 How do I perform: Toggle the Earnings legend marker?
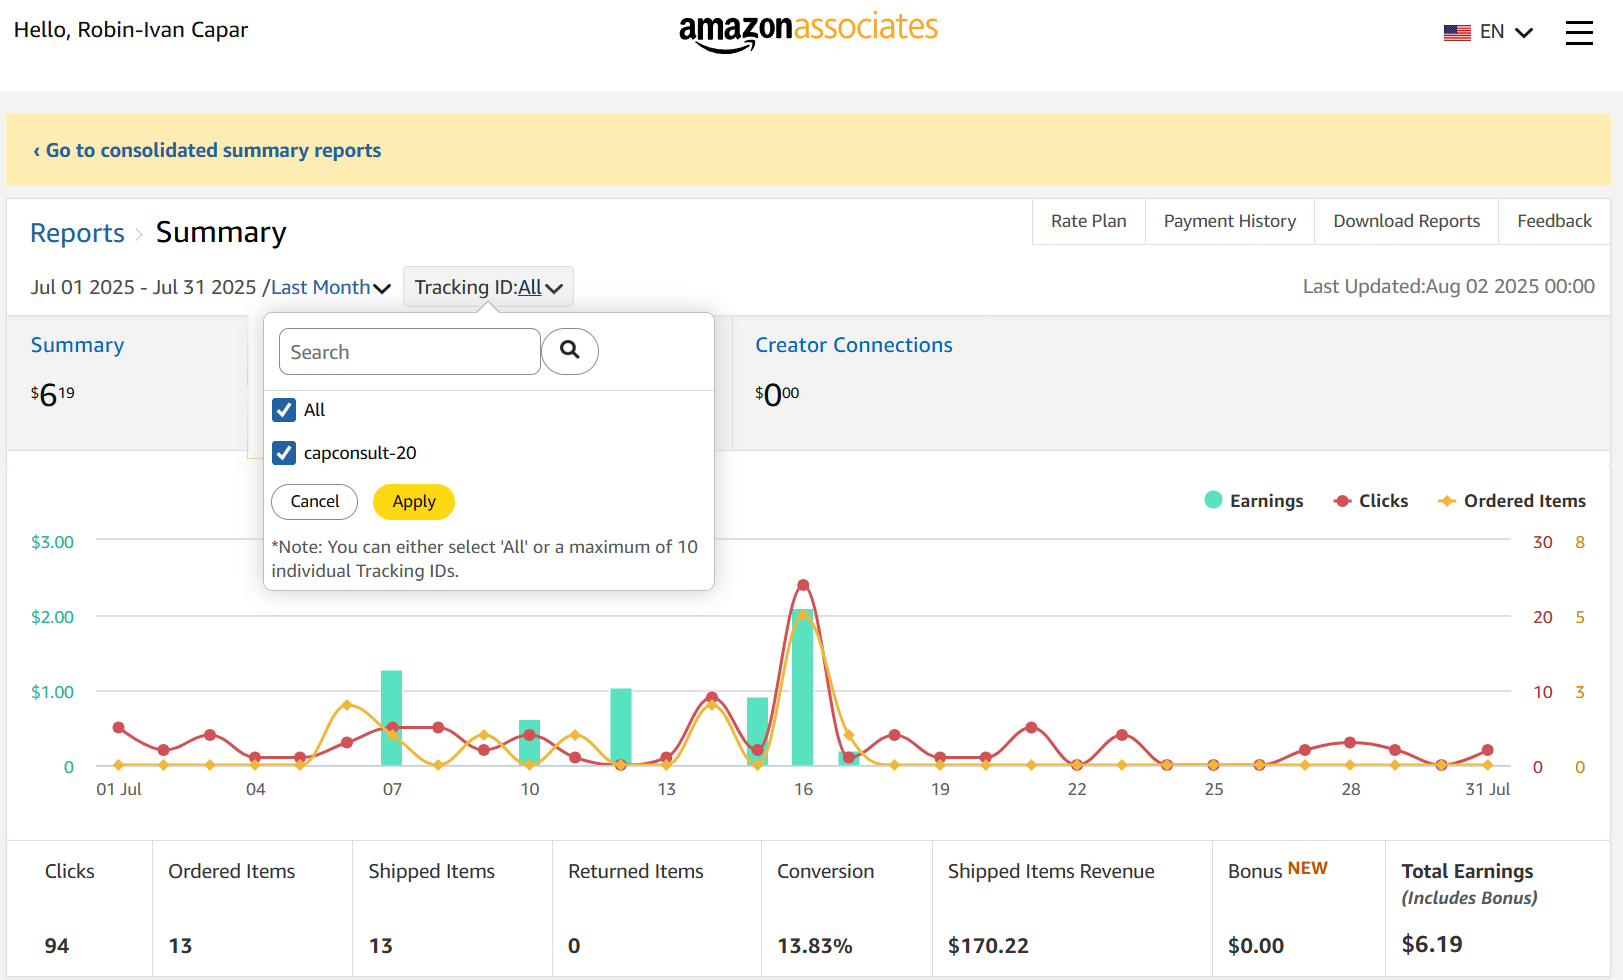[x=1213, y=500]
